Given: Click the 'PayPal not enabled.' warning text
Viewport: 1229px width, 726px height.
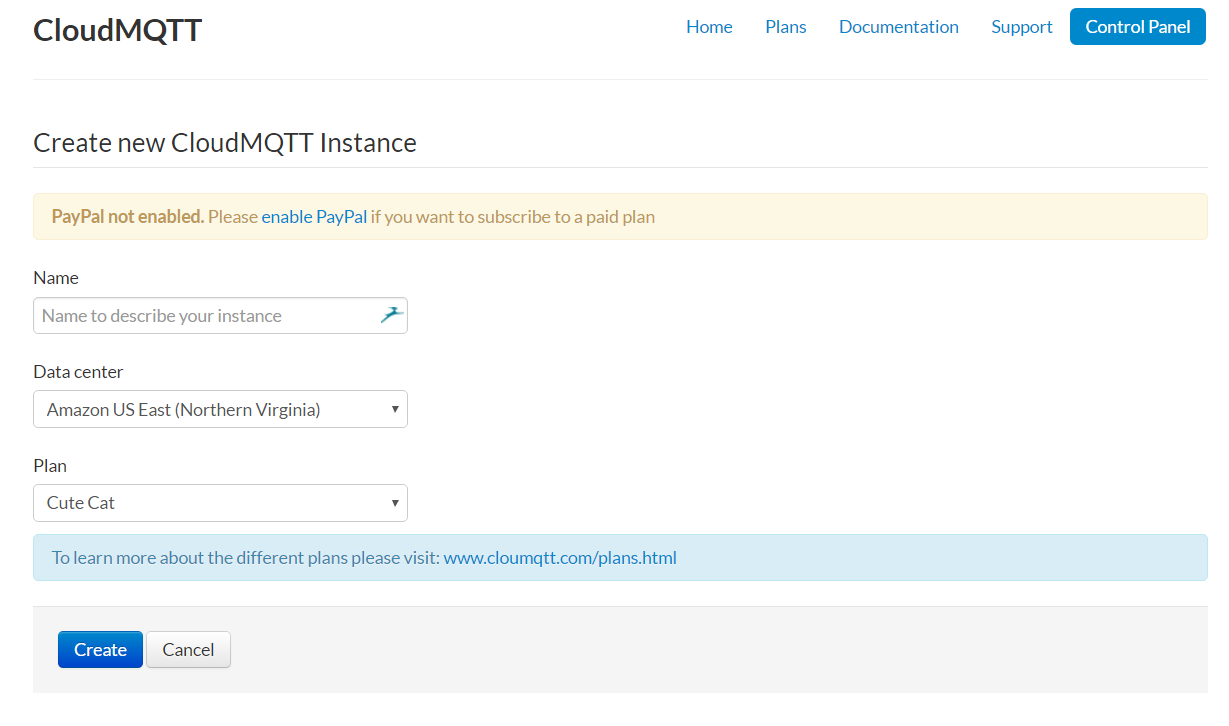Looking at the screenshot, I should pos(128,216).
